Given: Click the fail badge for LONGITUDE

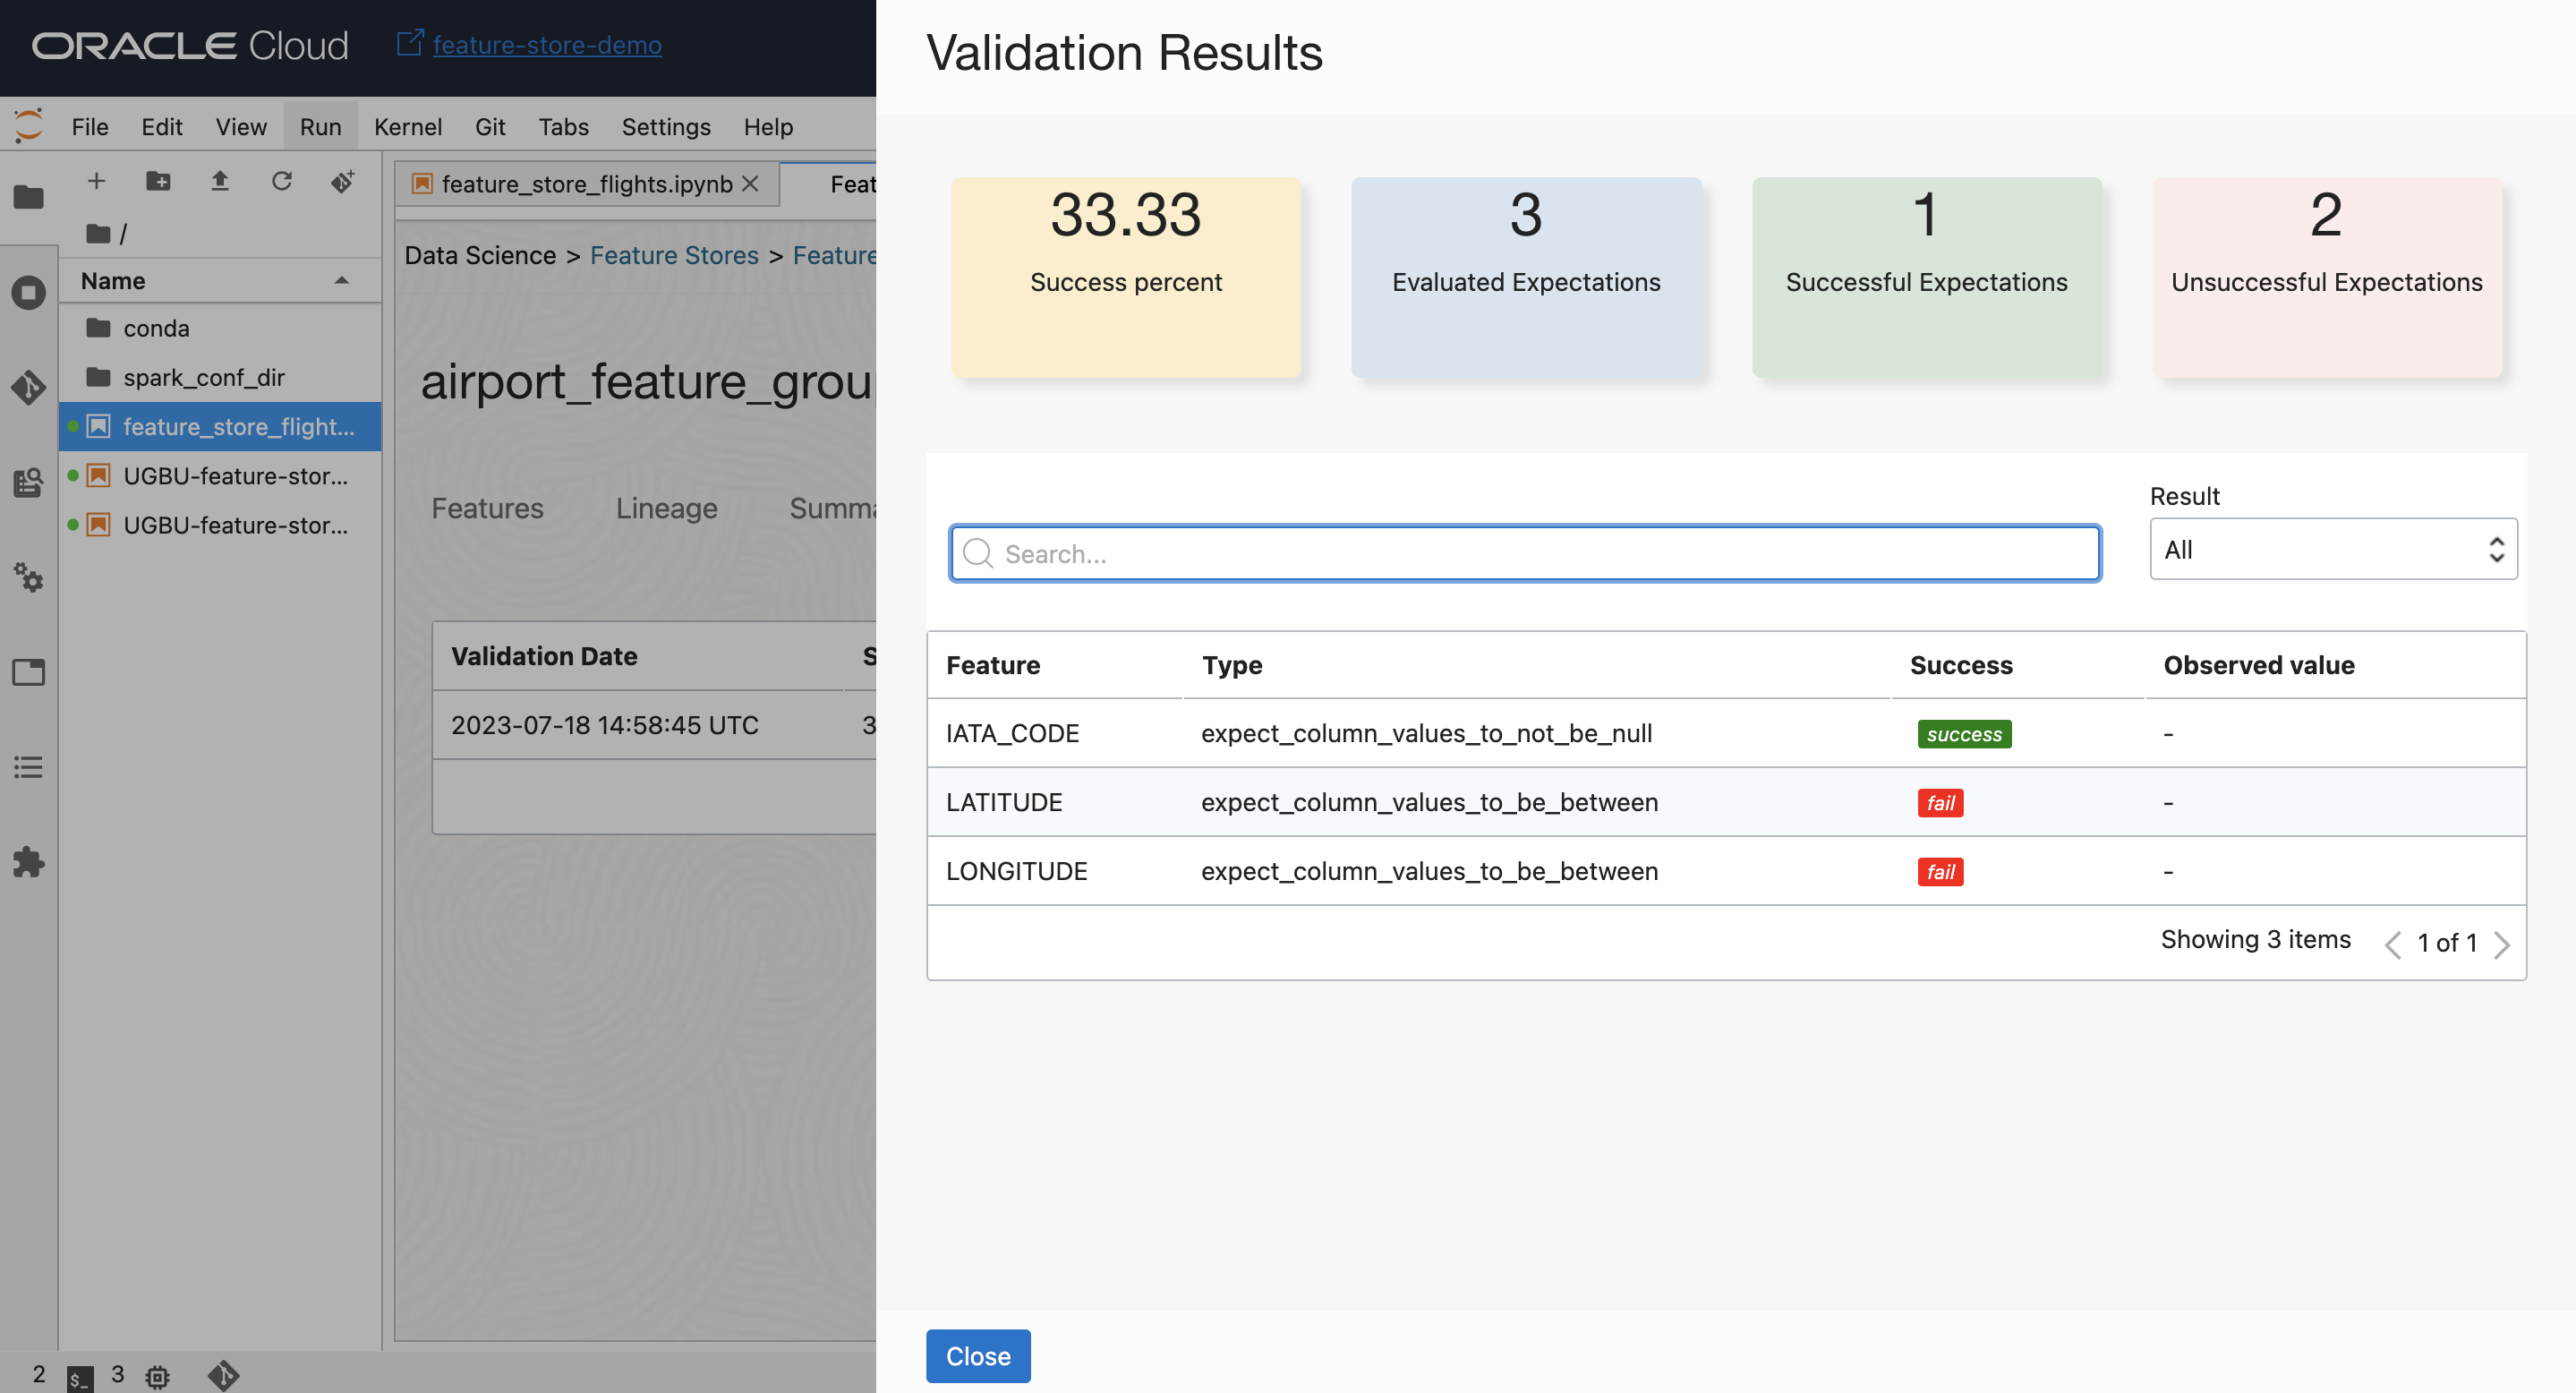Looking at the screenshot, I should click(1940, 872).
